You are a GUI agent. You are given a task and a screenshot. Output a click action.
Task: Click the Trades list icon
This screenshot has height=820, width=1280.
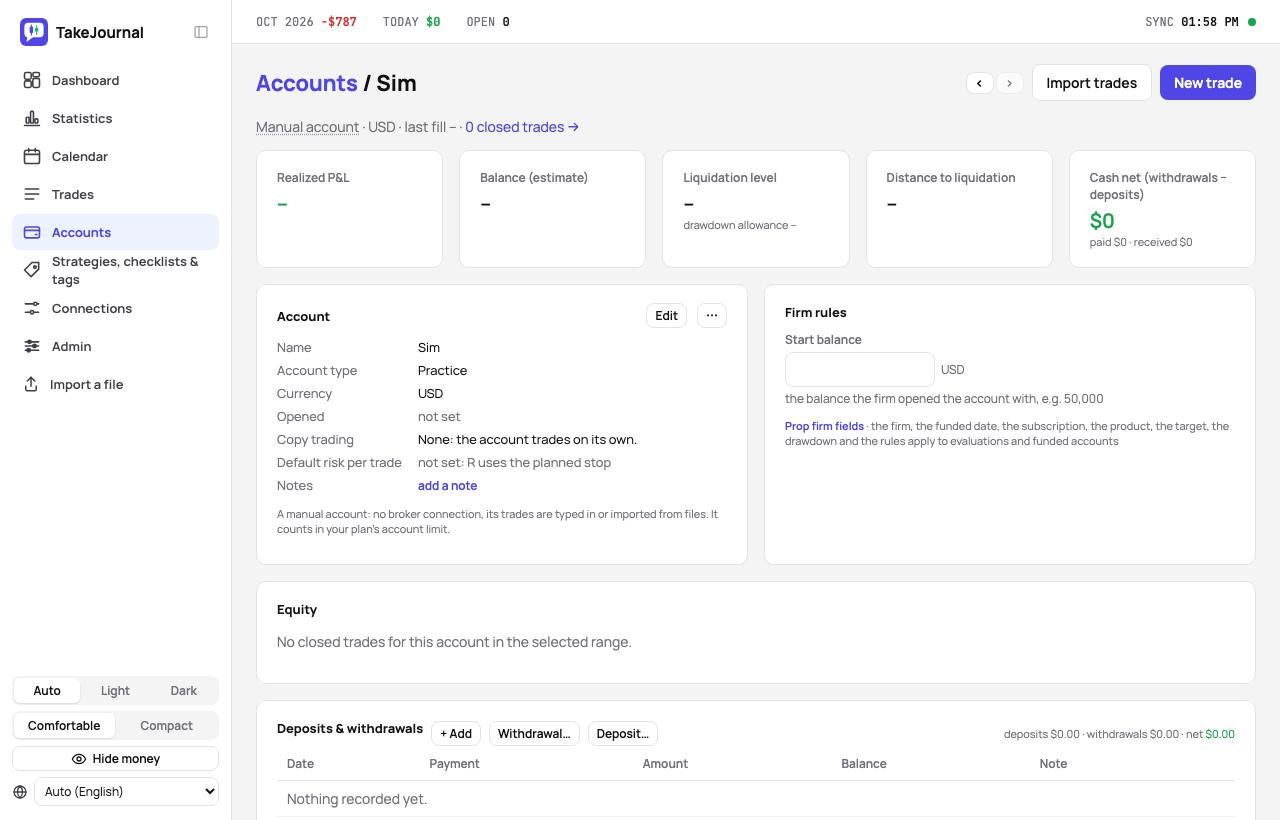coord(32,194)
